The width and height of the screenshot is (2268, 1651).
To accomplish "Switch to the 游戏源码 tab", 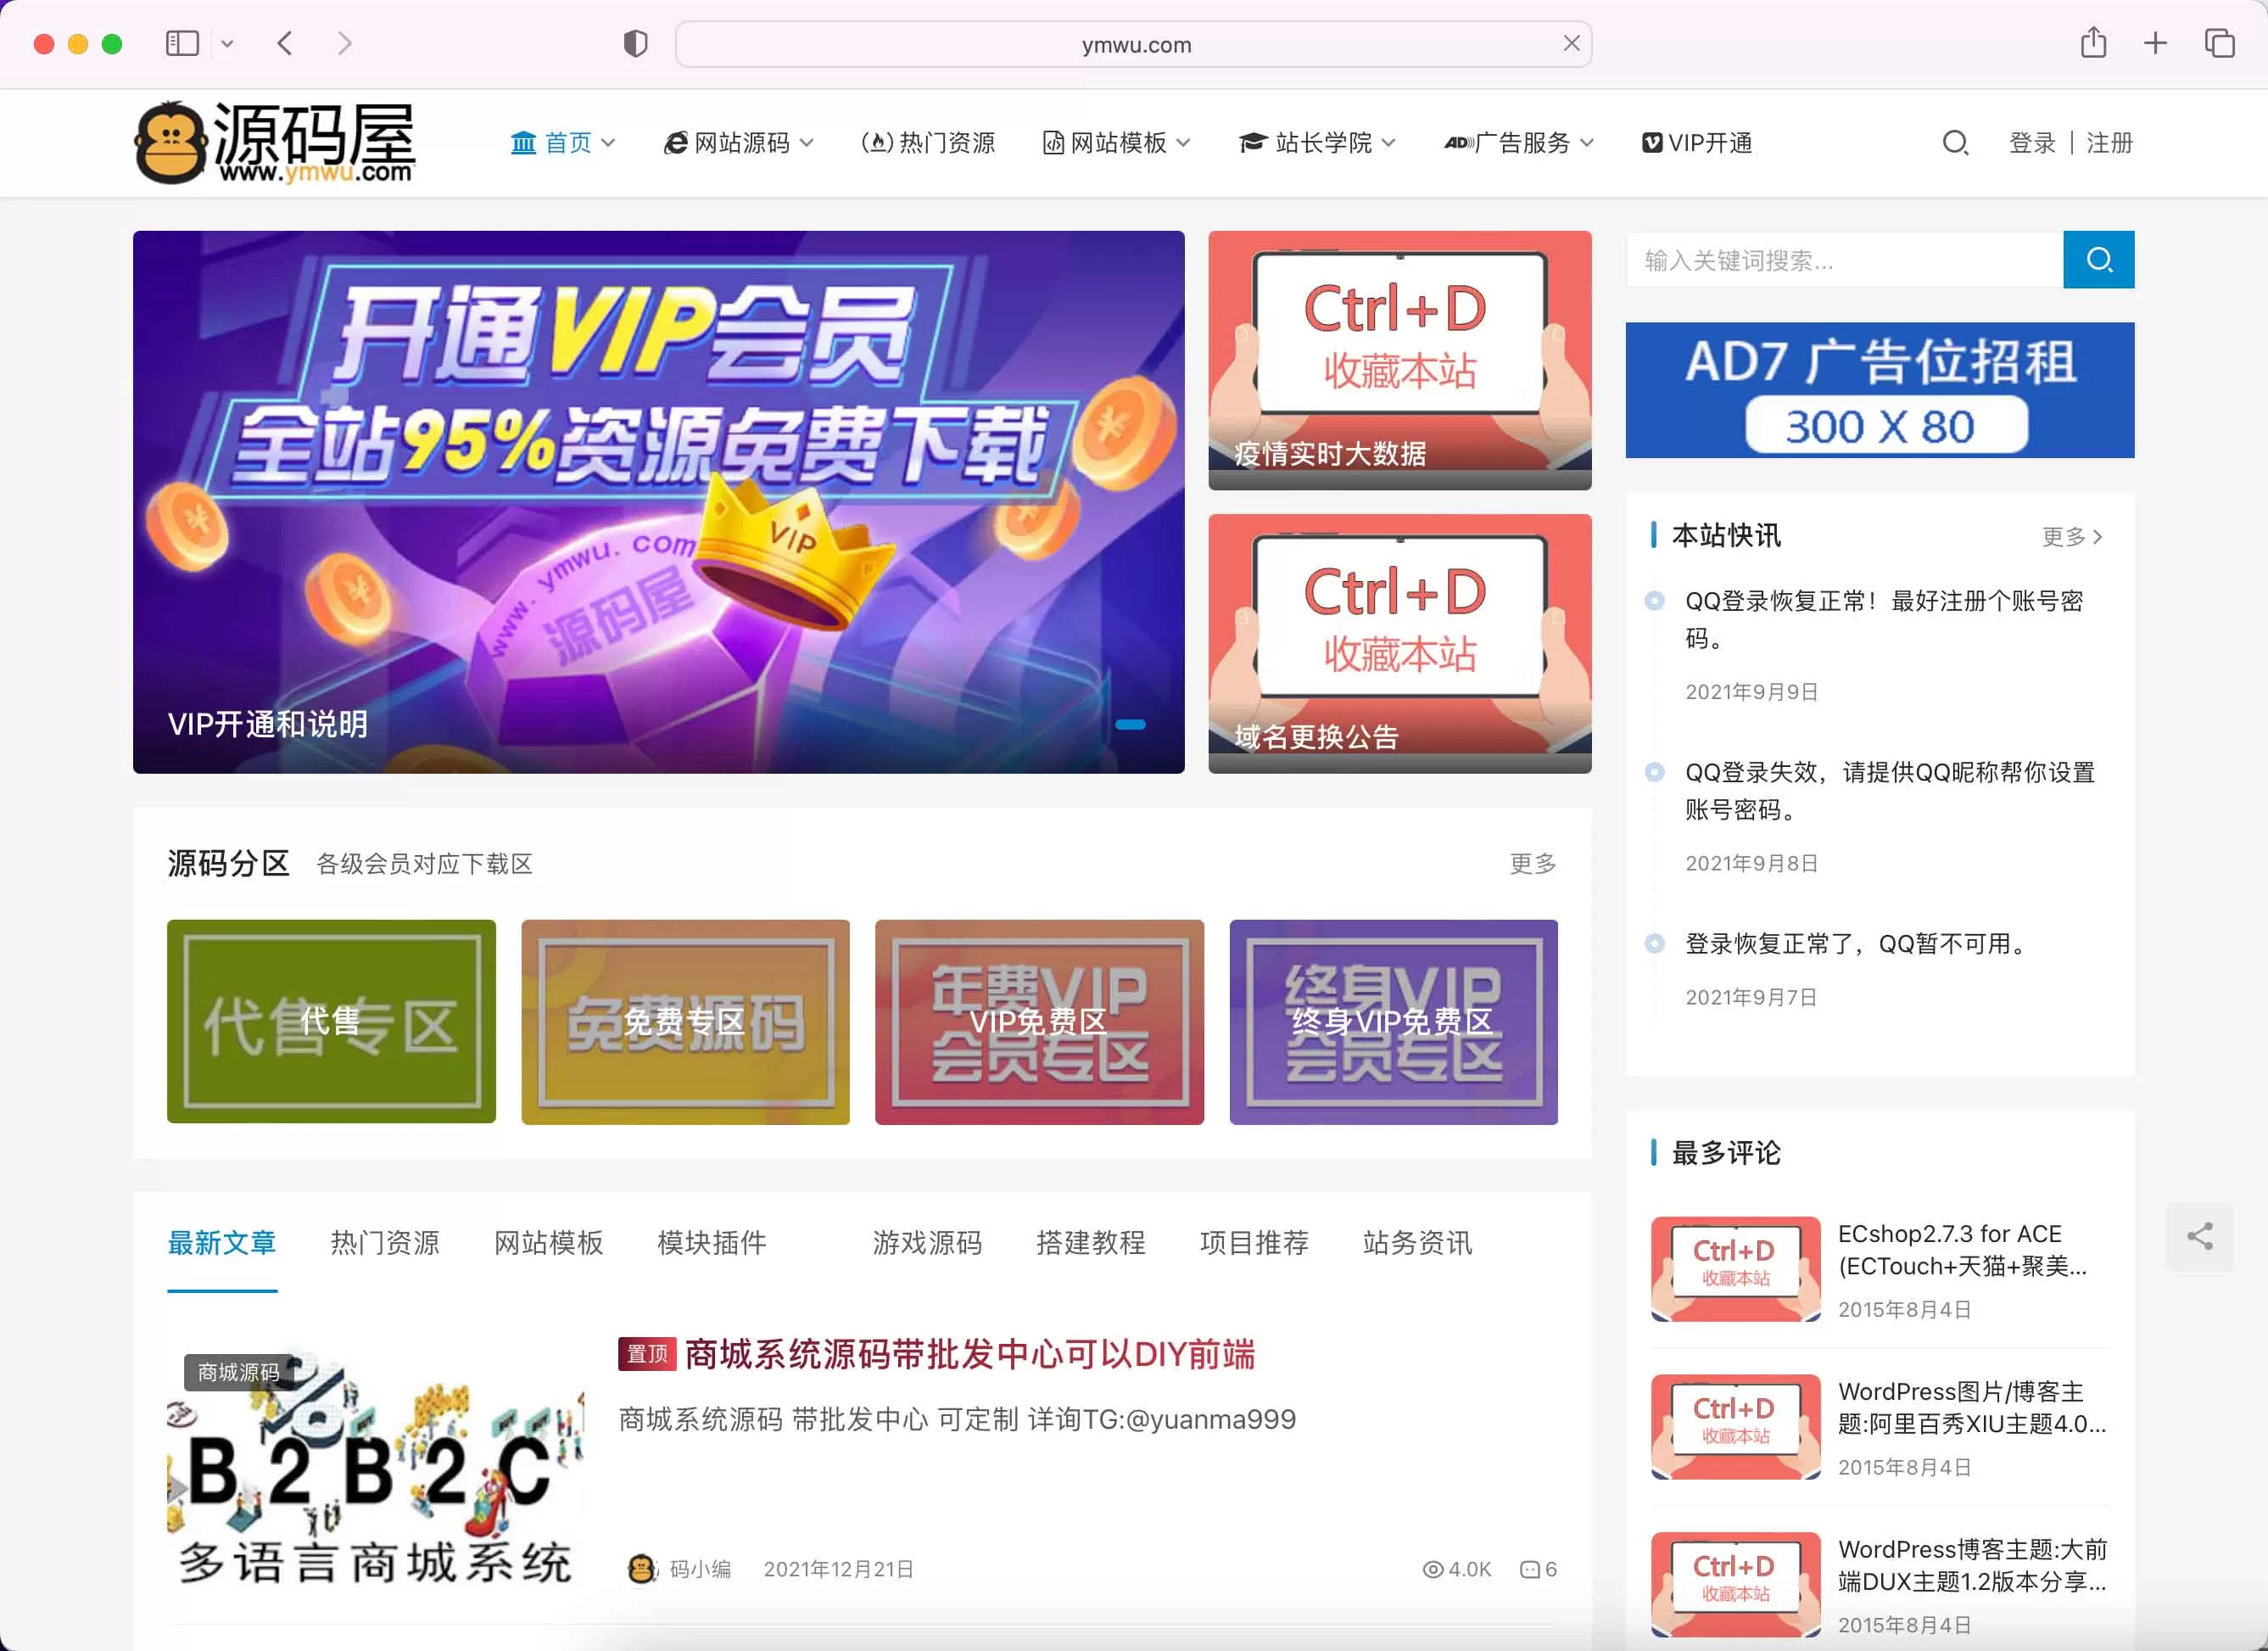I will point(927,1243).
